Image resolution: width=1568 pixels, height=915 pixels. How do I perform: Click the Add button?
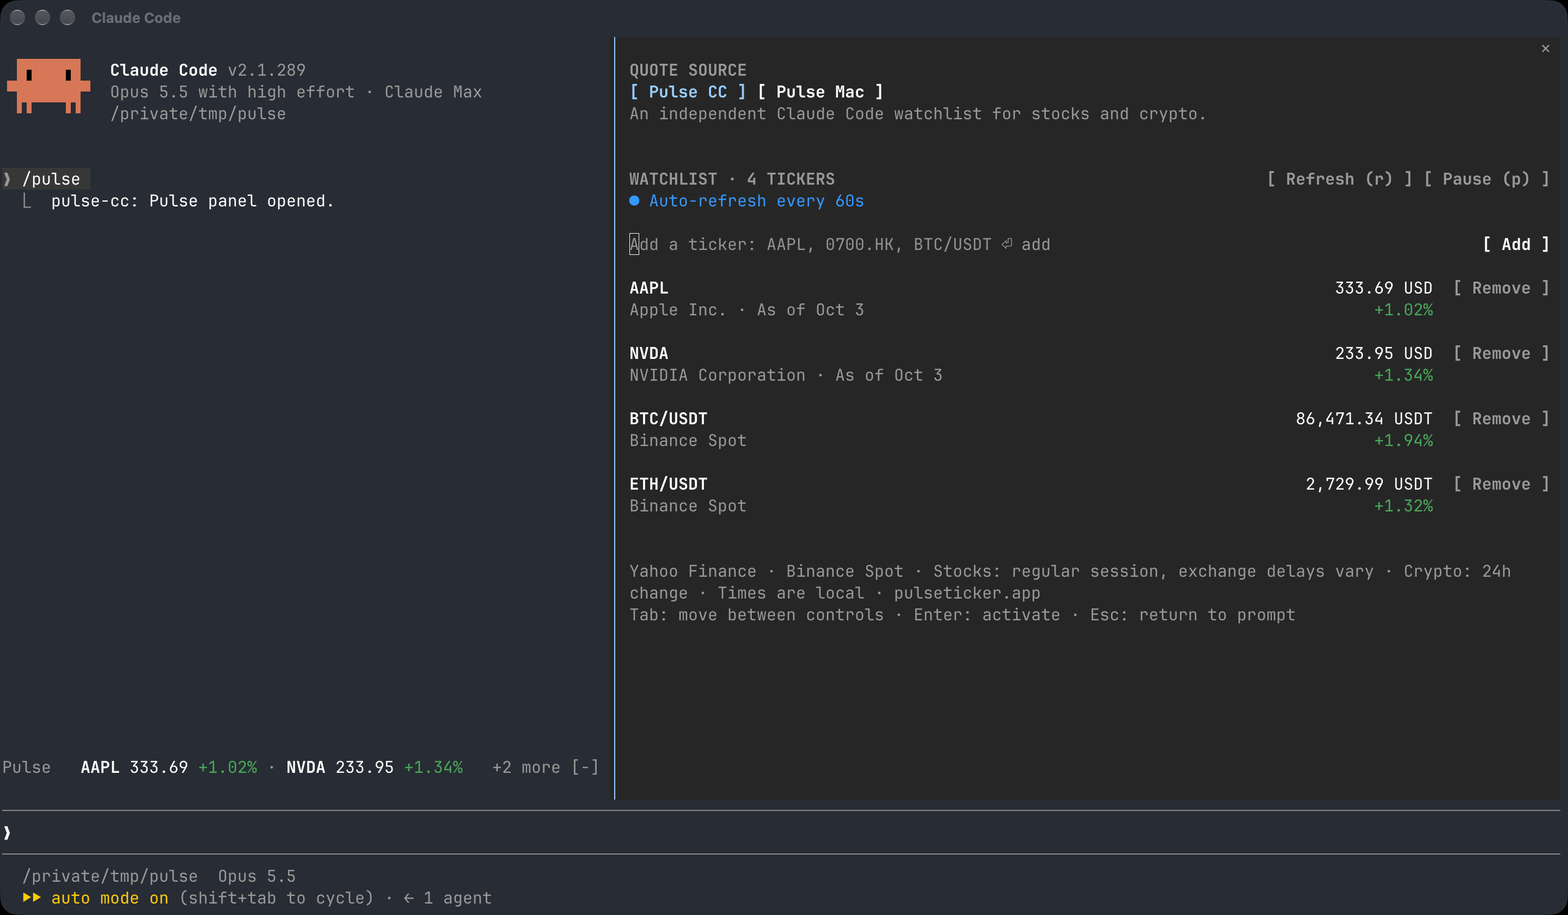pyautogui.click(x=1516, y=244)
